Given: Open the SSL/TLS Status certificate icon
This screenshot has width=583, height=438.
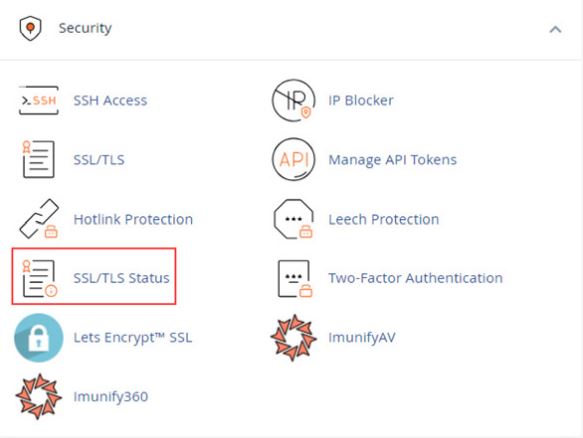Looking at the screenshot, I should [39, 278].
